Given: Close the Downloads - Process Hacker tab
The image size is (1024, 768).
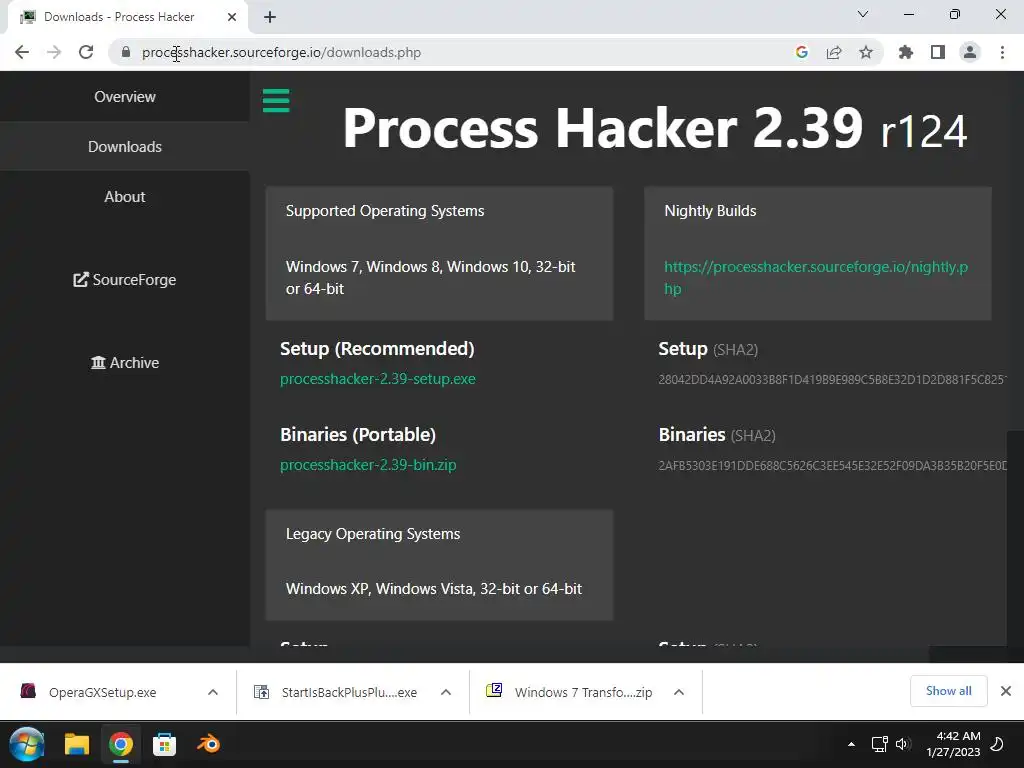Looking at the screenshot, I should [232, 17].
